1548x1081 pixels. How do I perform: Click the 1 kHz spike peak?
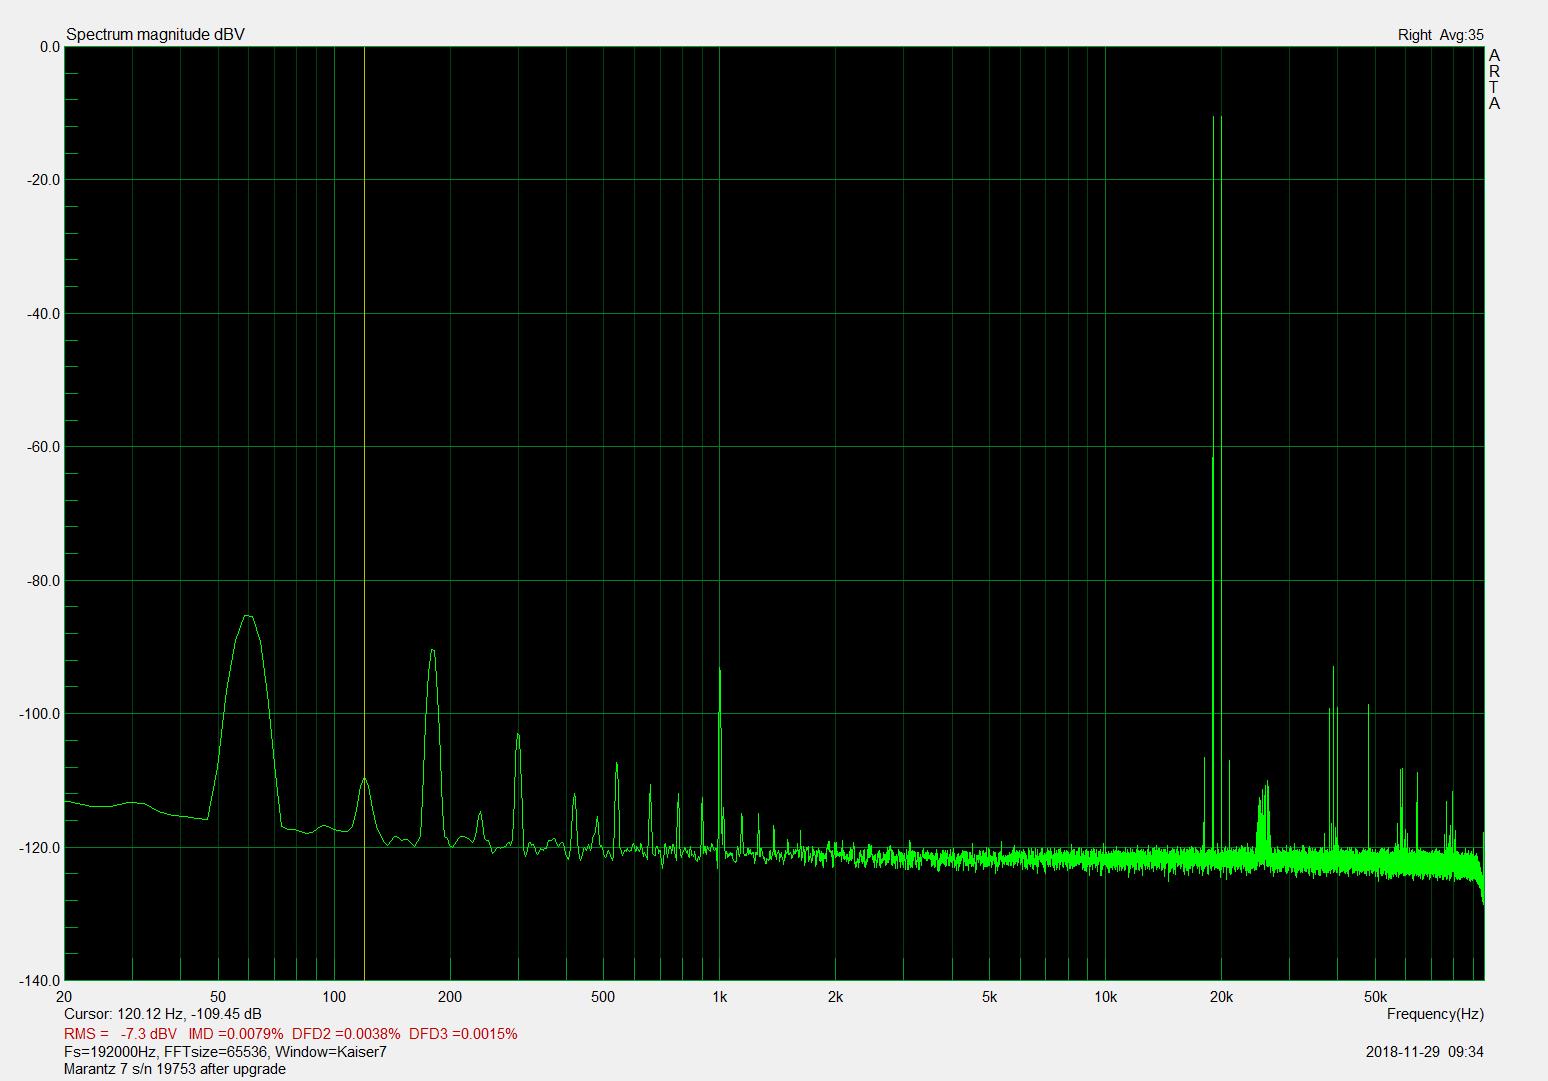(720, 670)
